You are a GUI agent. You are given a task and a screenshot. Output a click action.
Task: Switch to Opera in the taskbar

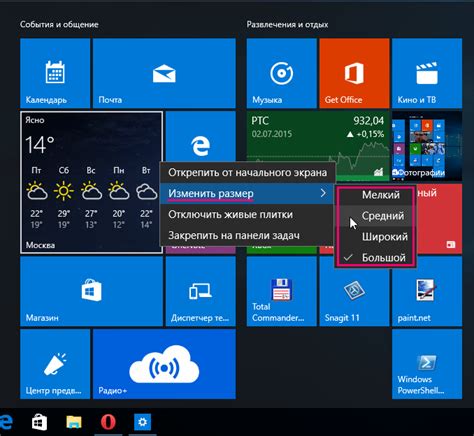108,422
